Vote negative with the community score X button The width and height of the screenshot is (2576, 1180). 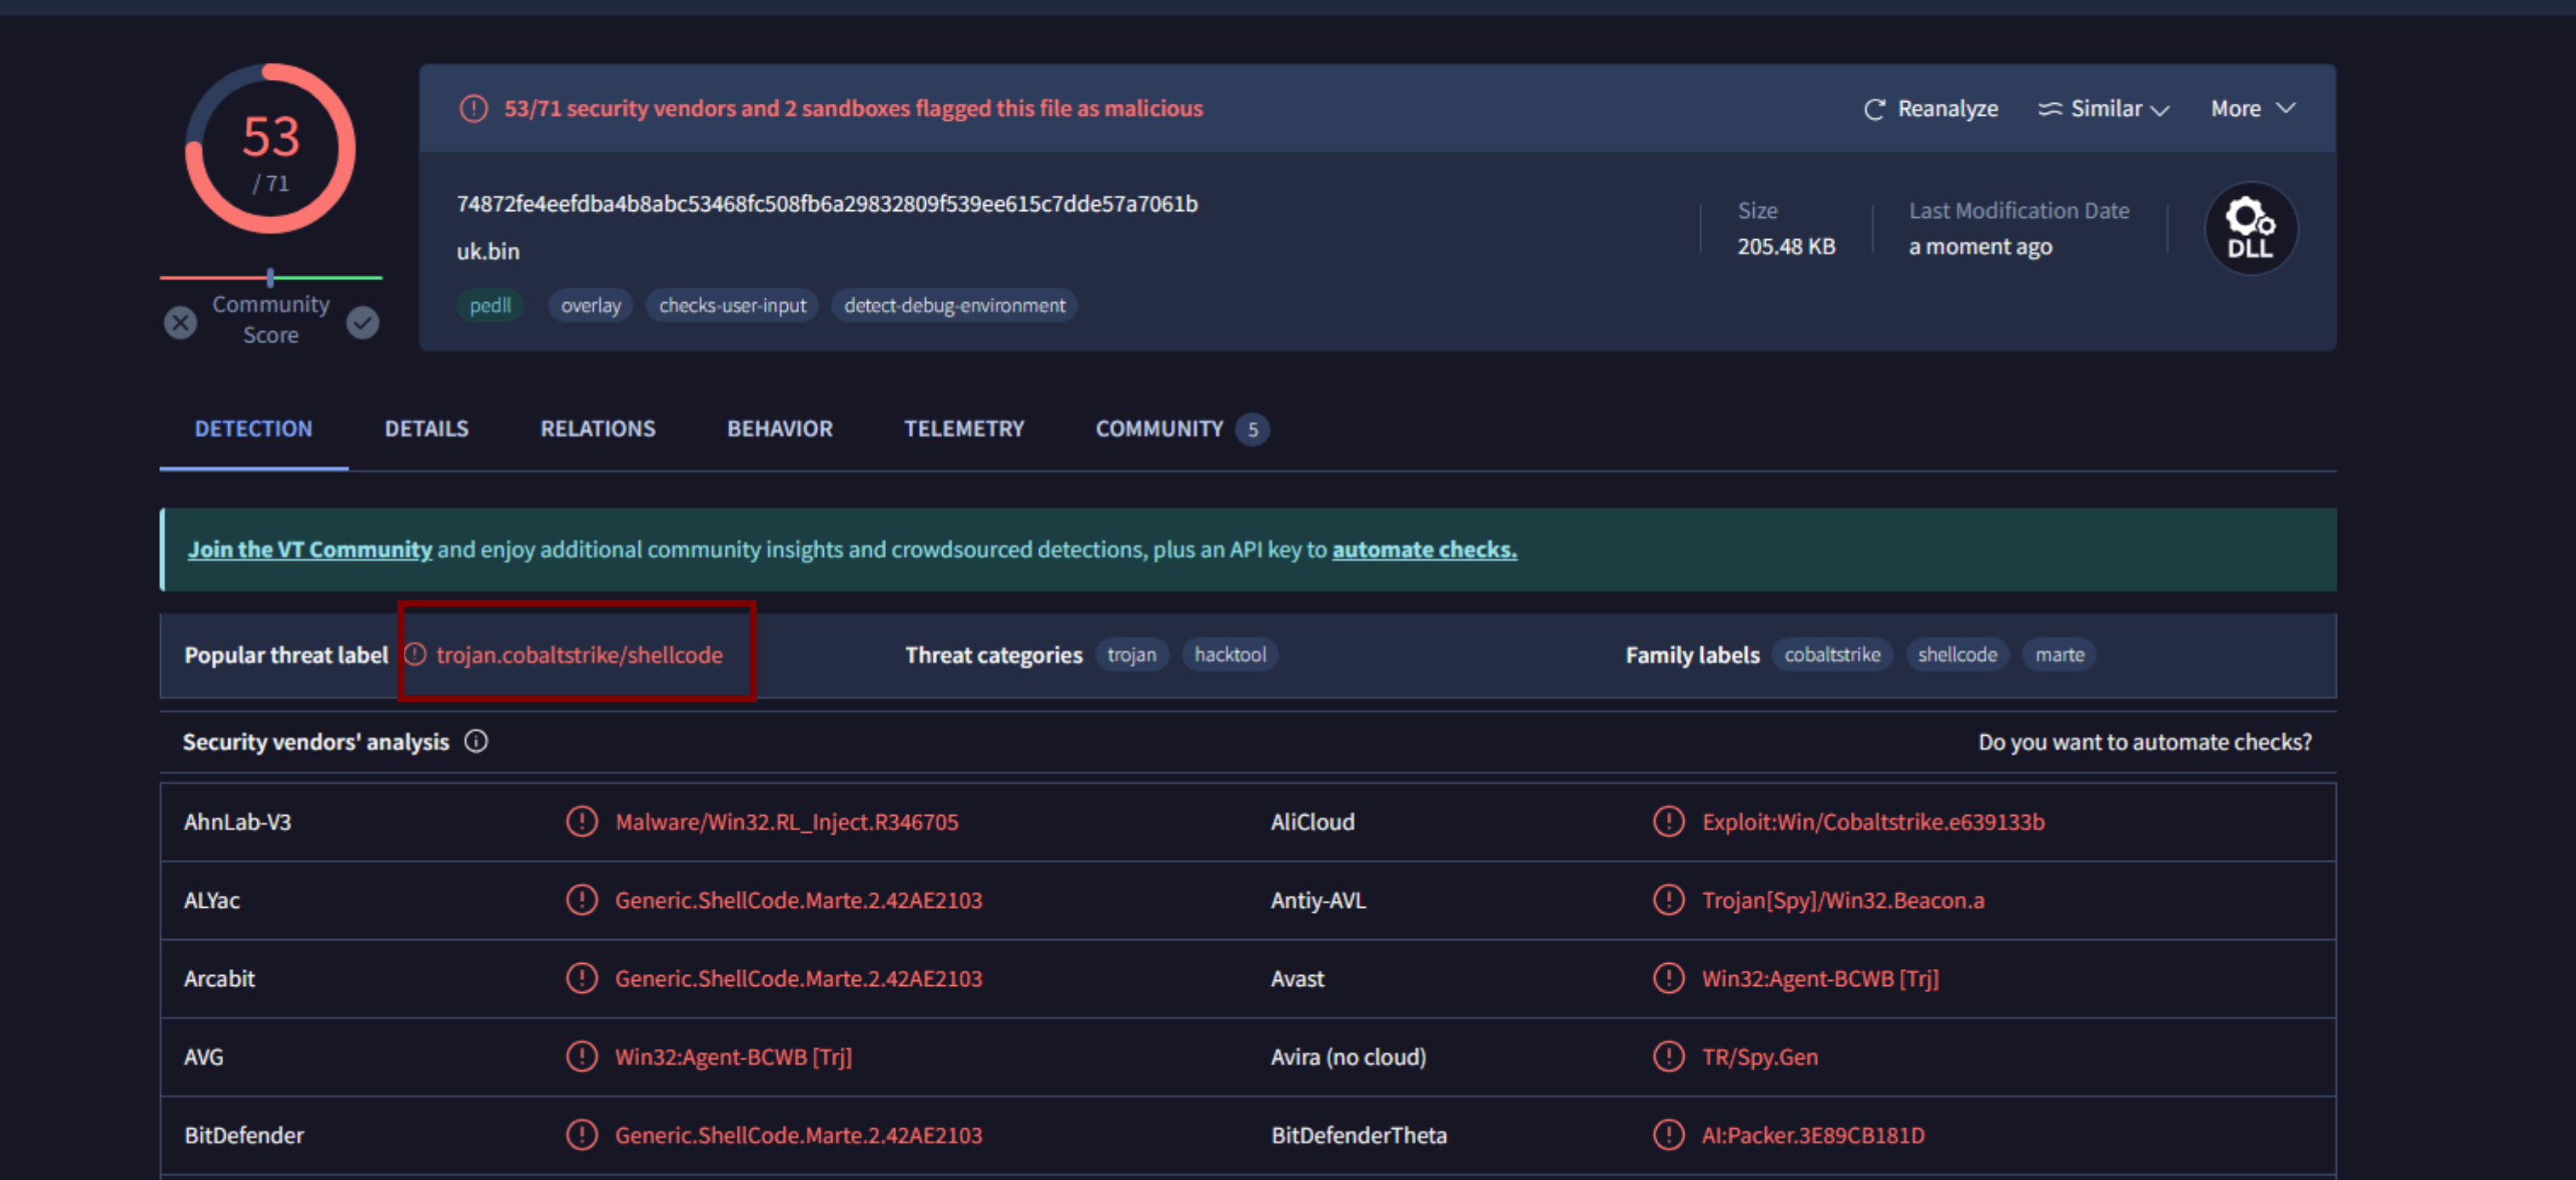[180, 322]
